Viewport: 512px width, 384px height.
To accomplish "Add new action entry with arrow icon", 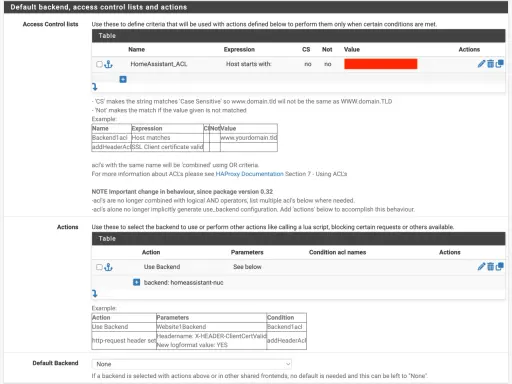I will tap(95, 294).
